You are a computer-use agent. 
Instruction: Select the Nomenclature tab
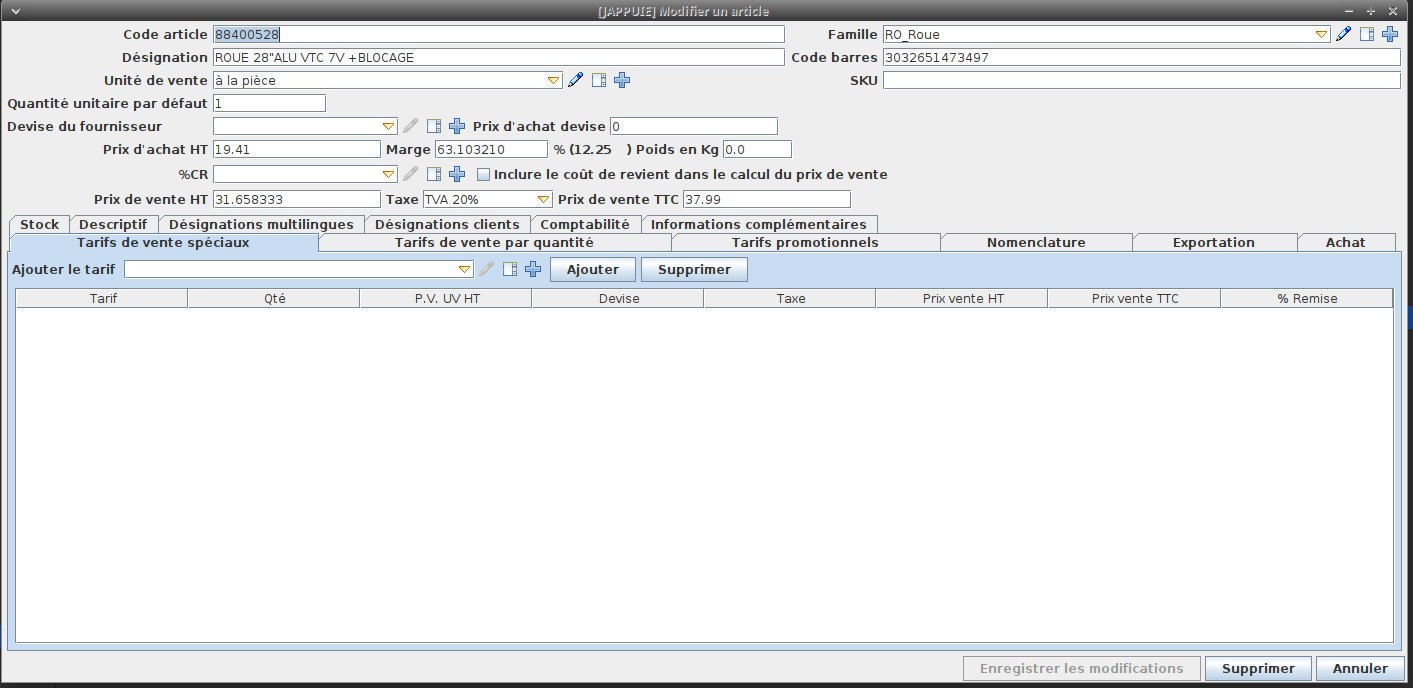(1036, 243)
